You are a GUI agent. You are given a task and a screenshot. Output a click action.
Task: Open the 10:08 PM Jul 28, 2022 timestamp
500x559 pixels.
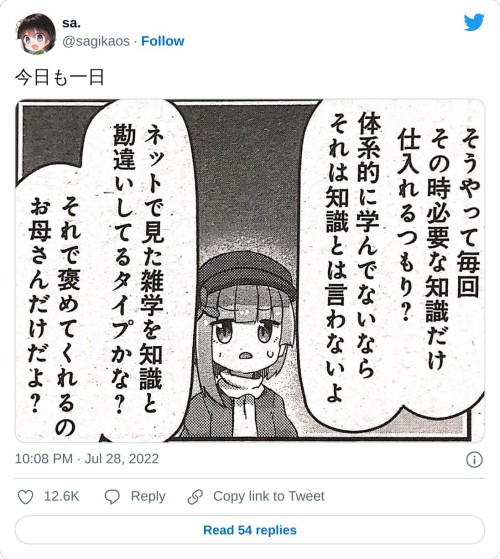[87, 458]
